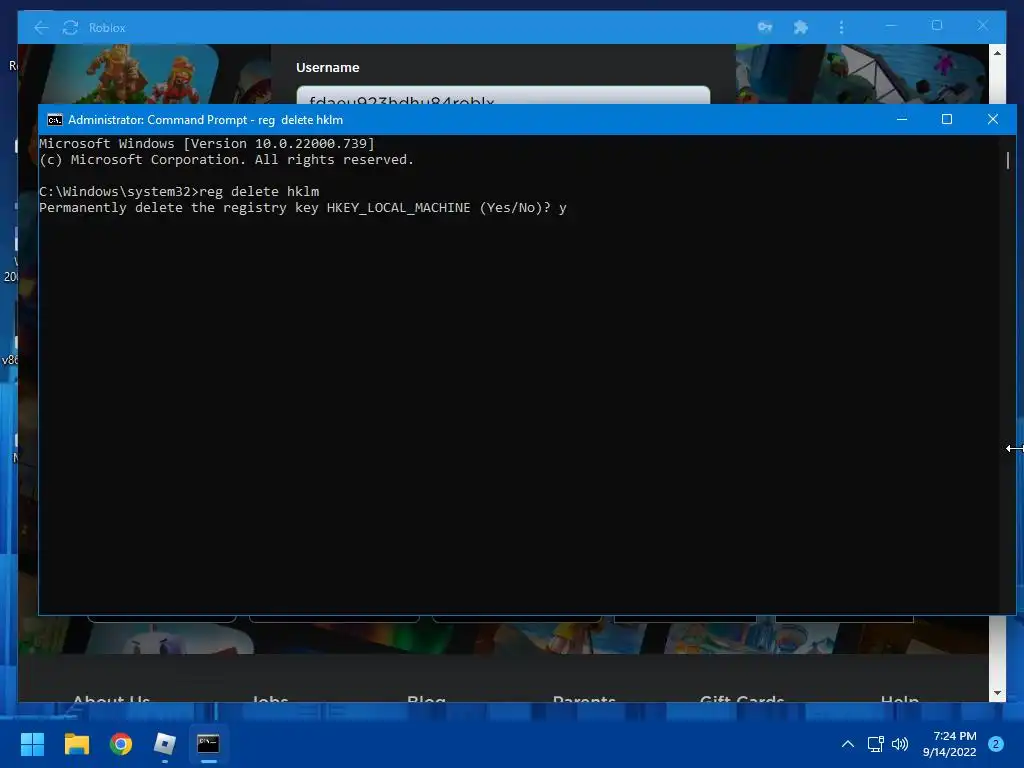Maximize the Roblox window
The width and height of the screenshot is (1024, 768).
[937, 25]
